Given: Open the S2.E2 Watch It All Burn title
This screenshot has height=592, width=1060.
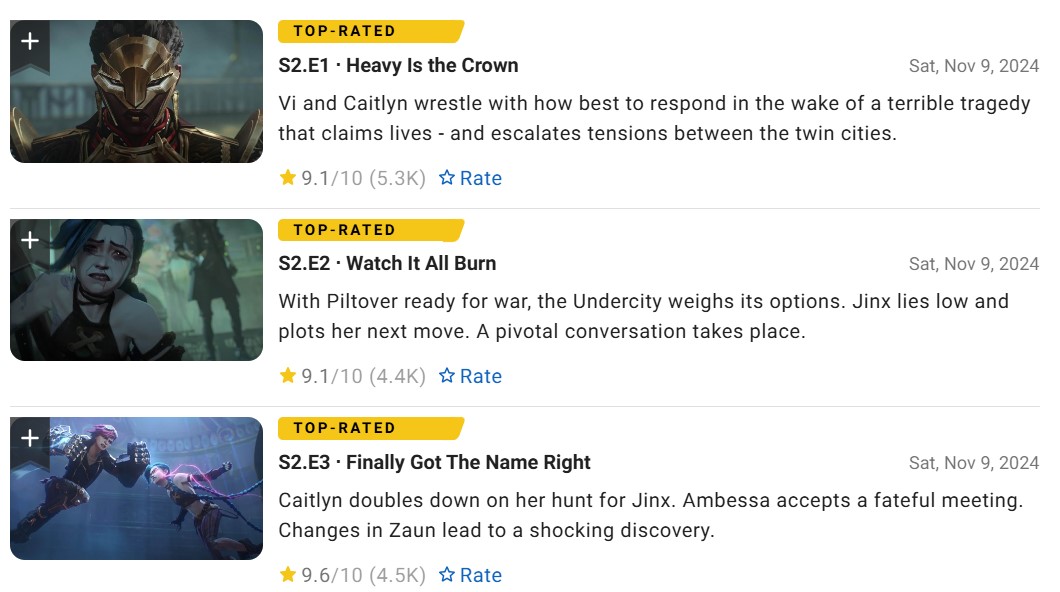Looking at the screenshot, I should pos(387,264).
